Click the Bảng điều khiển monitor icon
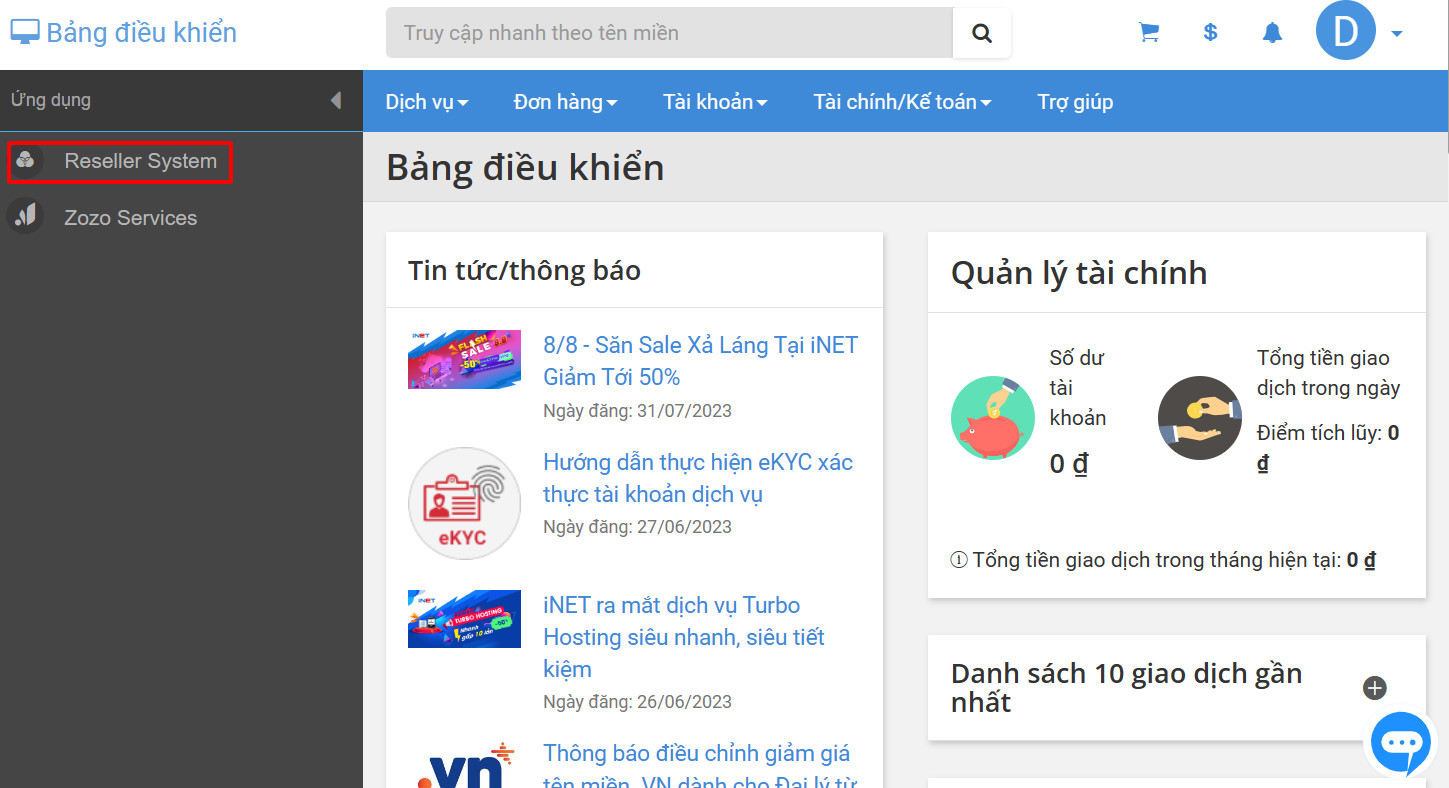 tap(23, 30)
